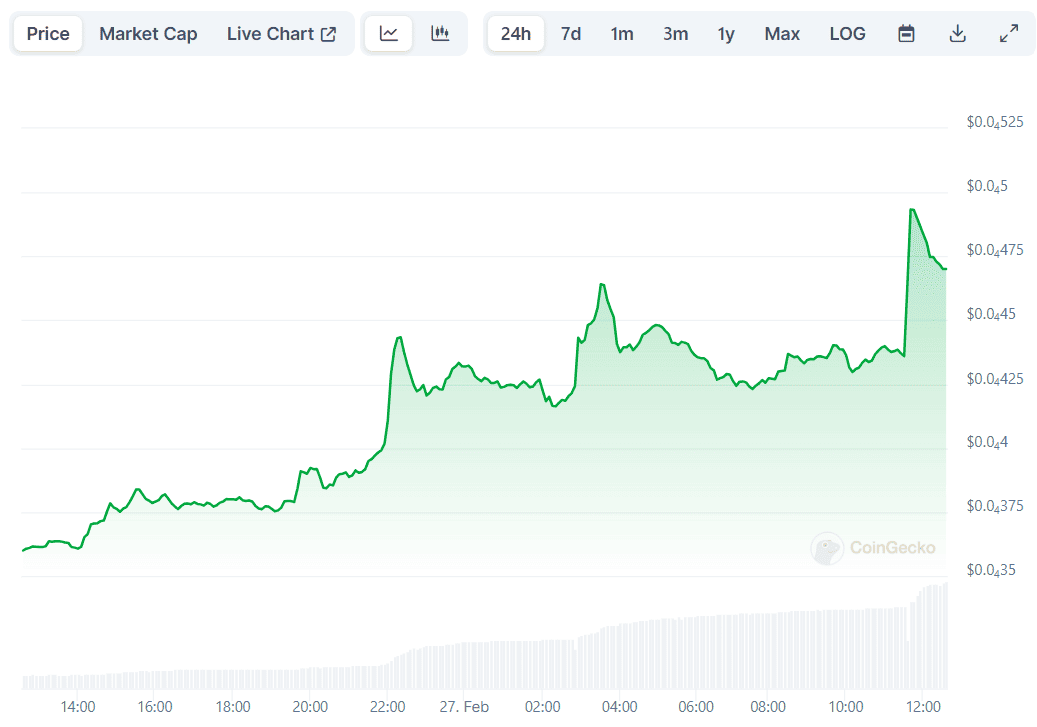
Task: Switch to Market Cap tab
Action: point(148,34)
